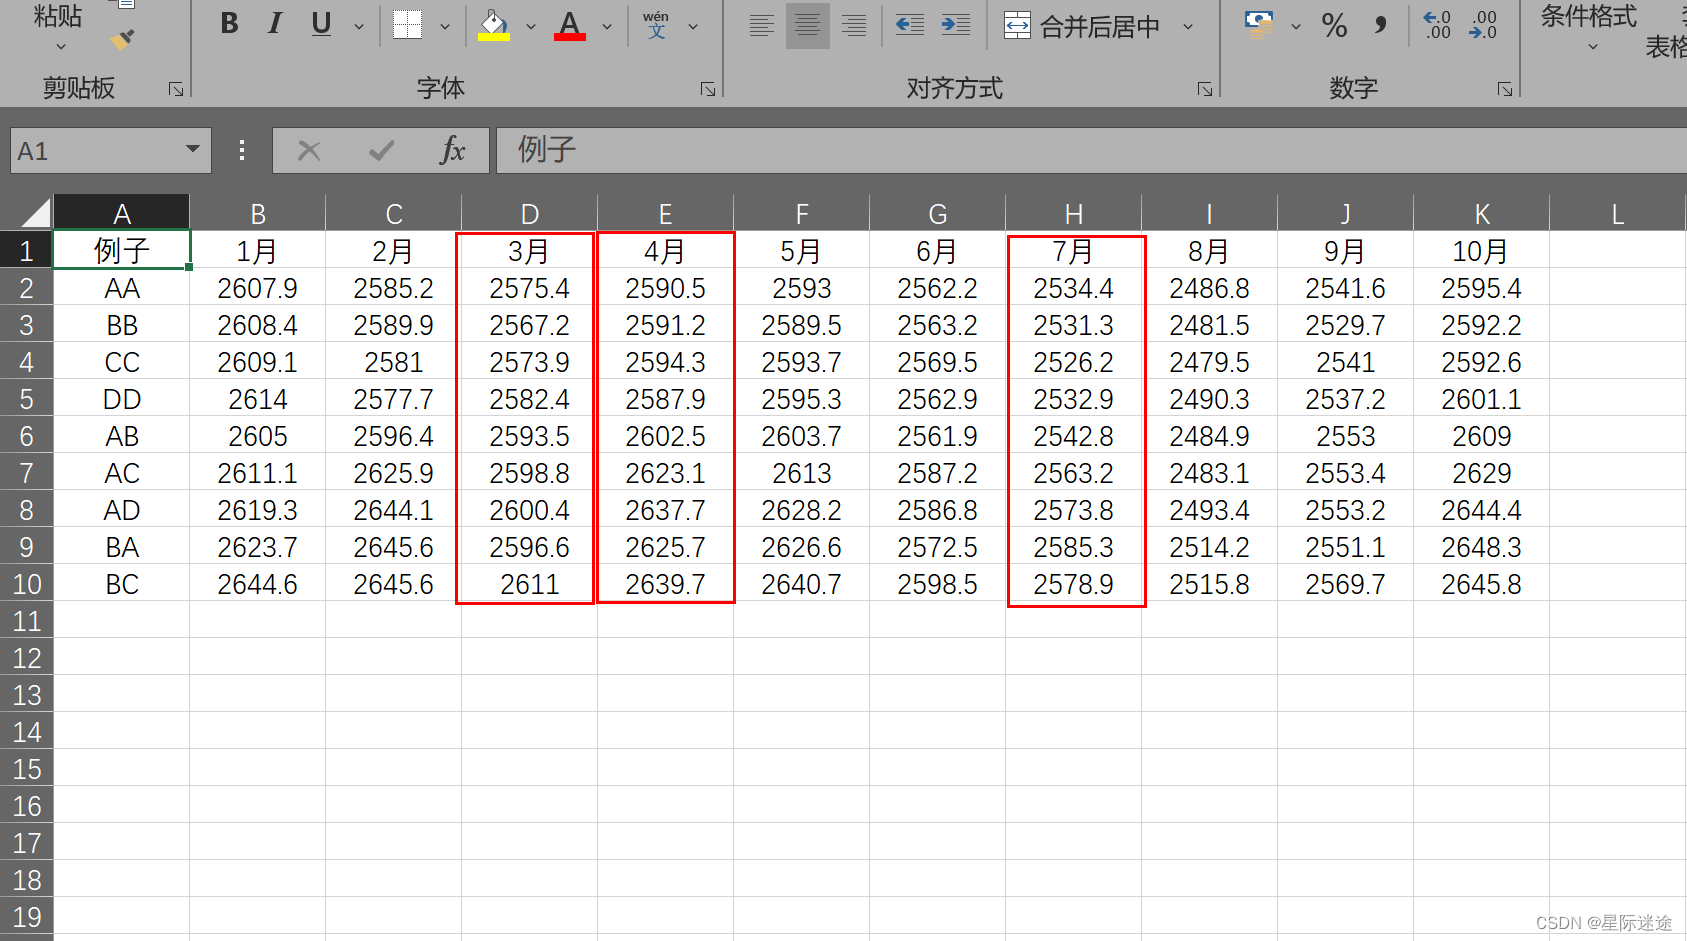Open borders dropdown arrow

(x=445, y=27)
